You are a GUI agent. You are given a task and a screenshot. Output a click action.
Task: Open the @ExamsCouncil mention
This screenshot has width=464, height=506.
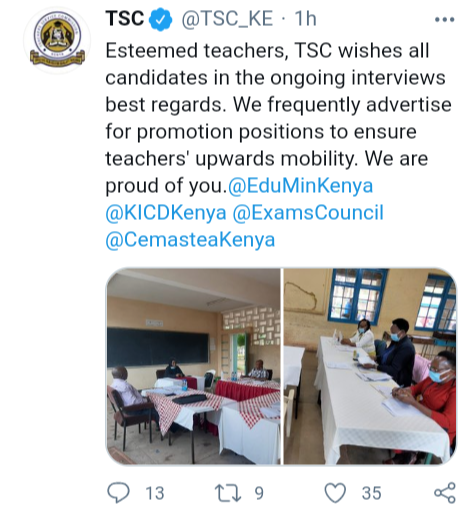(x=308, y=213)
